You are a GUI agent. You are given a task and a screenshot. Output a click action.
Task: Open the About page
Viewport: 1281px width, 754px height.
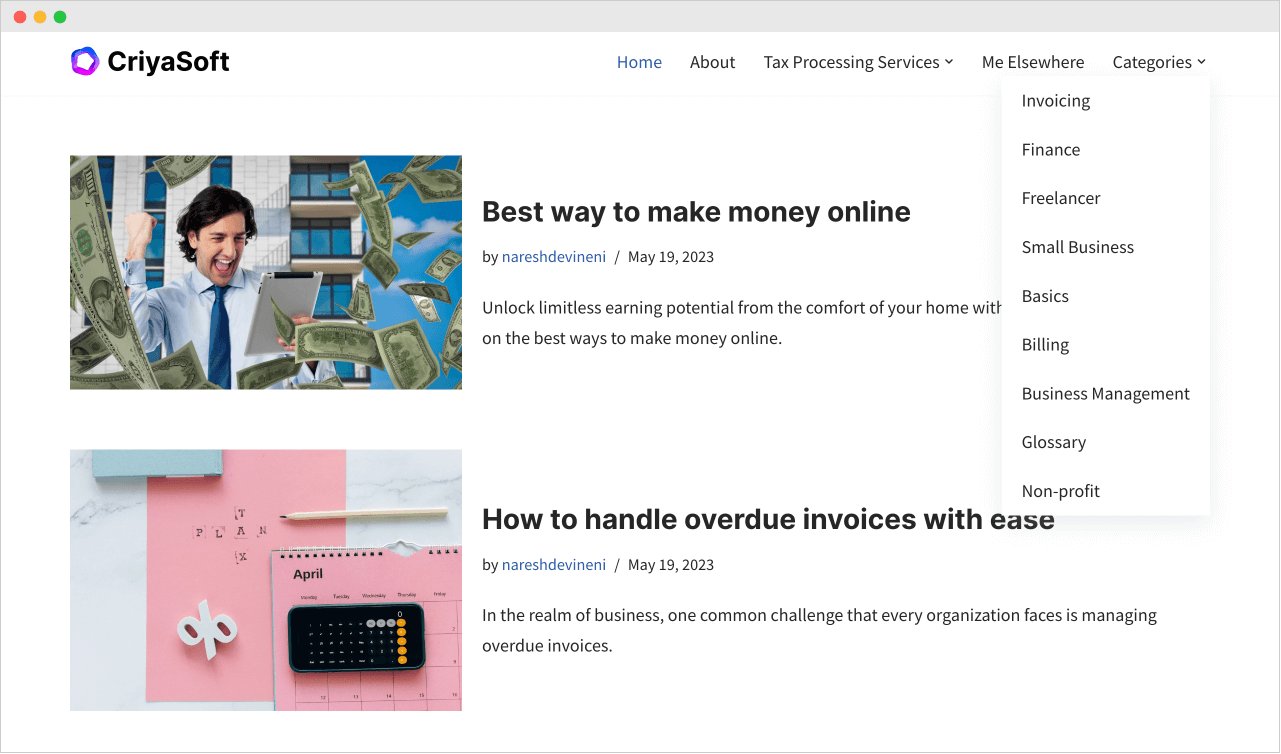(712, 62)
